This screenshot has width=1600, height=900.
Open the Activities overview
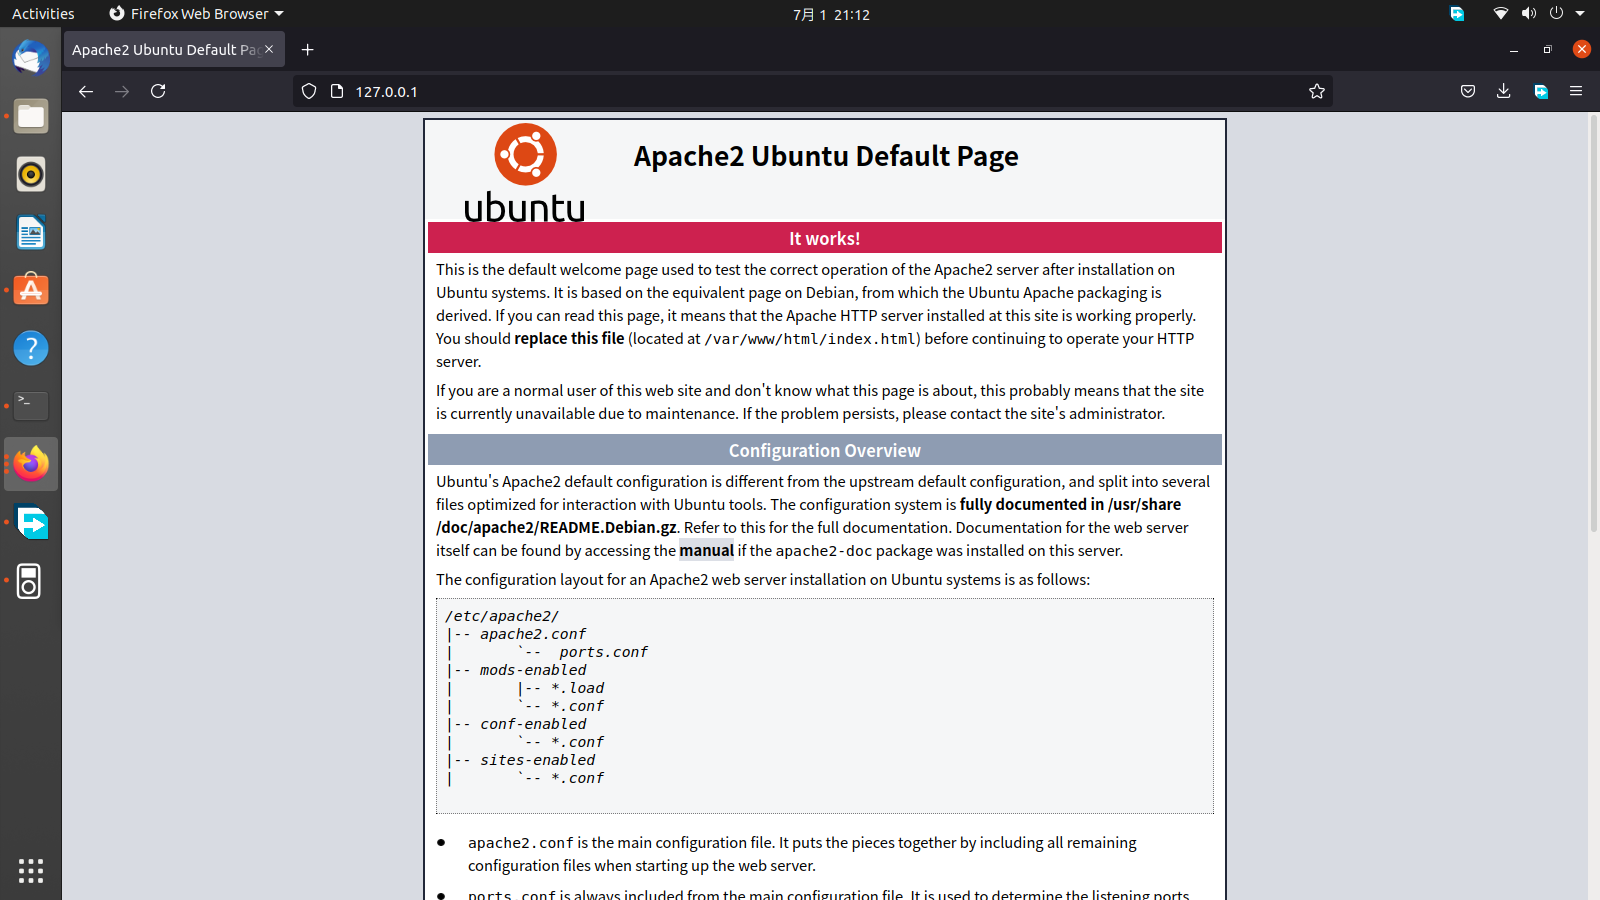43,14
